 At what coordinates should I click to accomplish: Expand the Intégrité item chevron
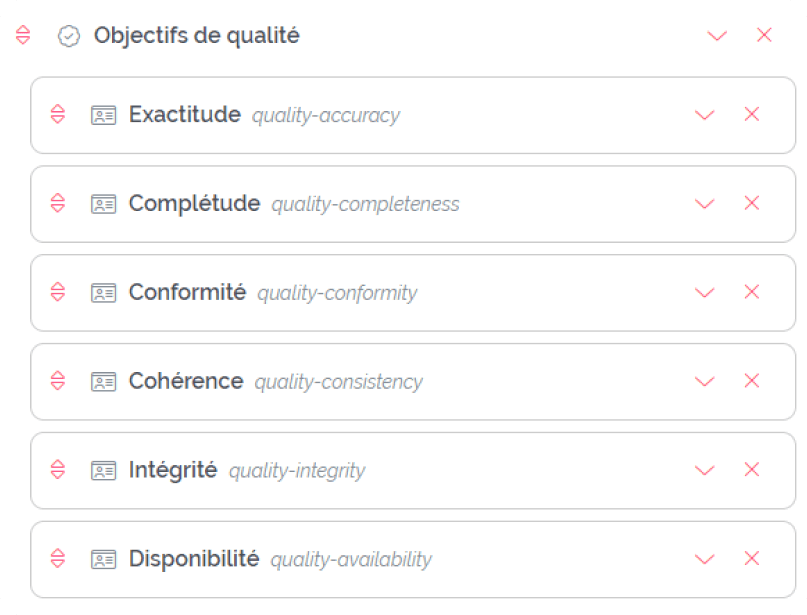[x=705, y=470]
